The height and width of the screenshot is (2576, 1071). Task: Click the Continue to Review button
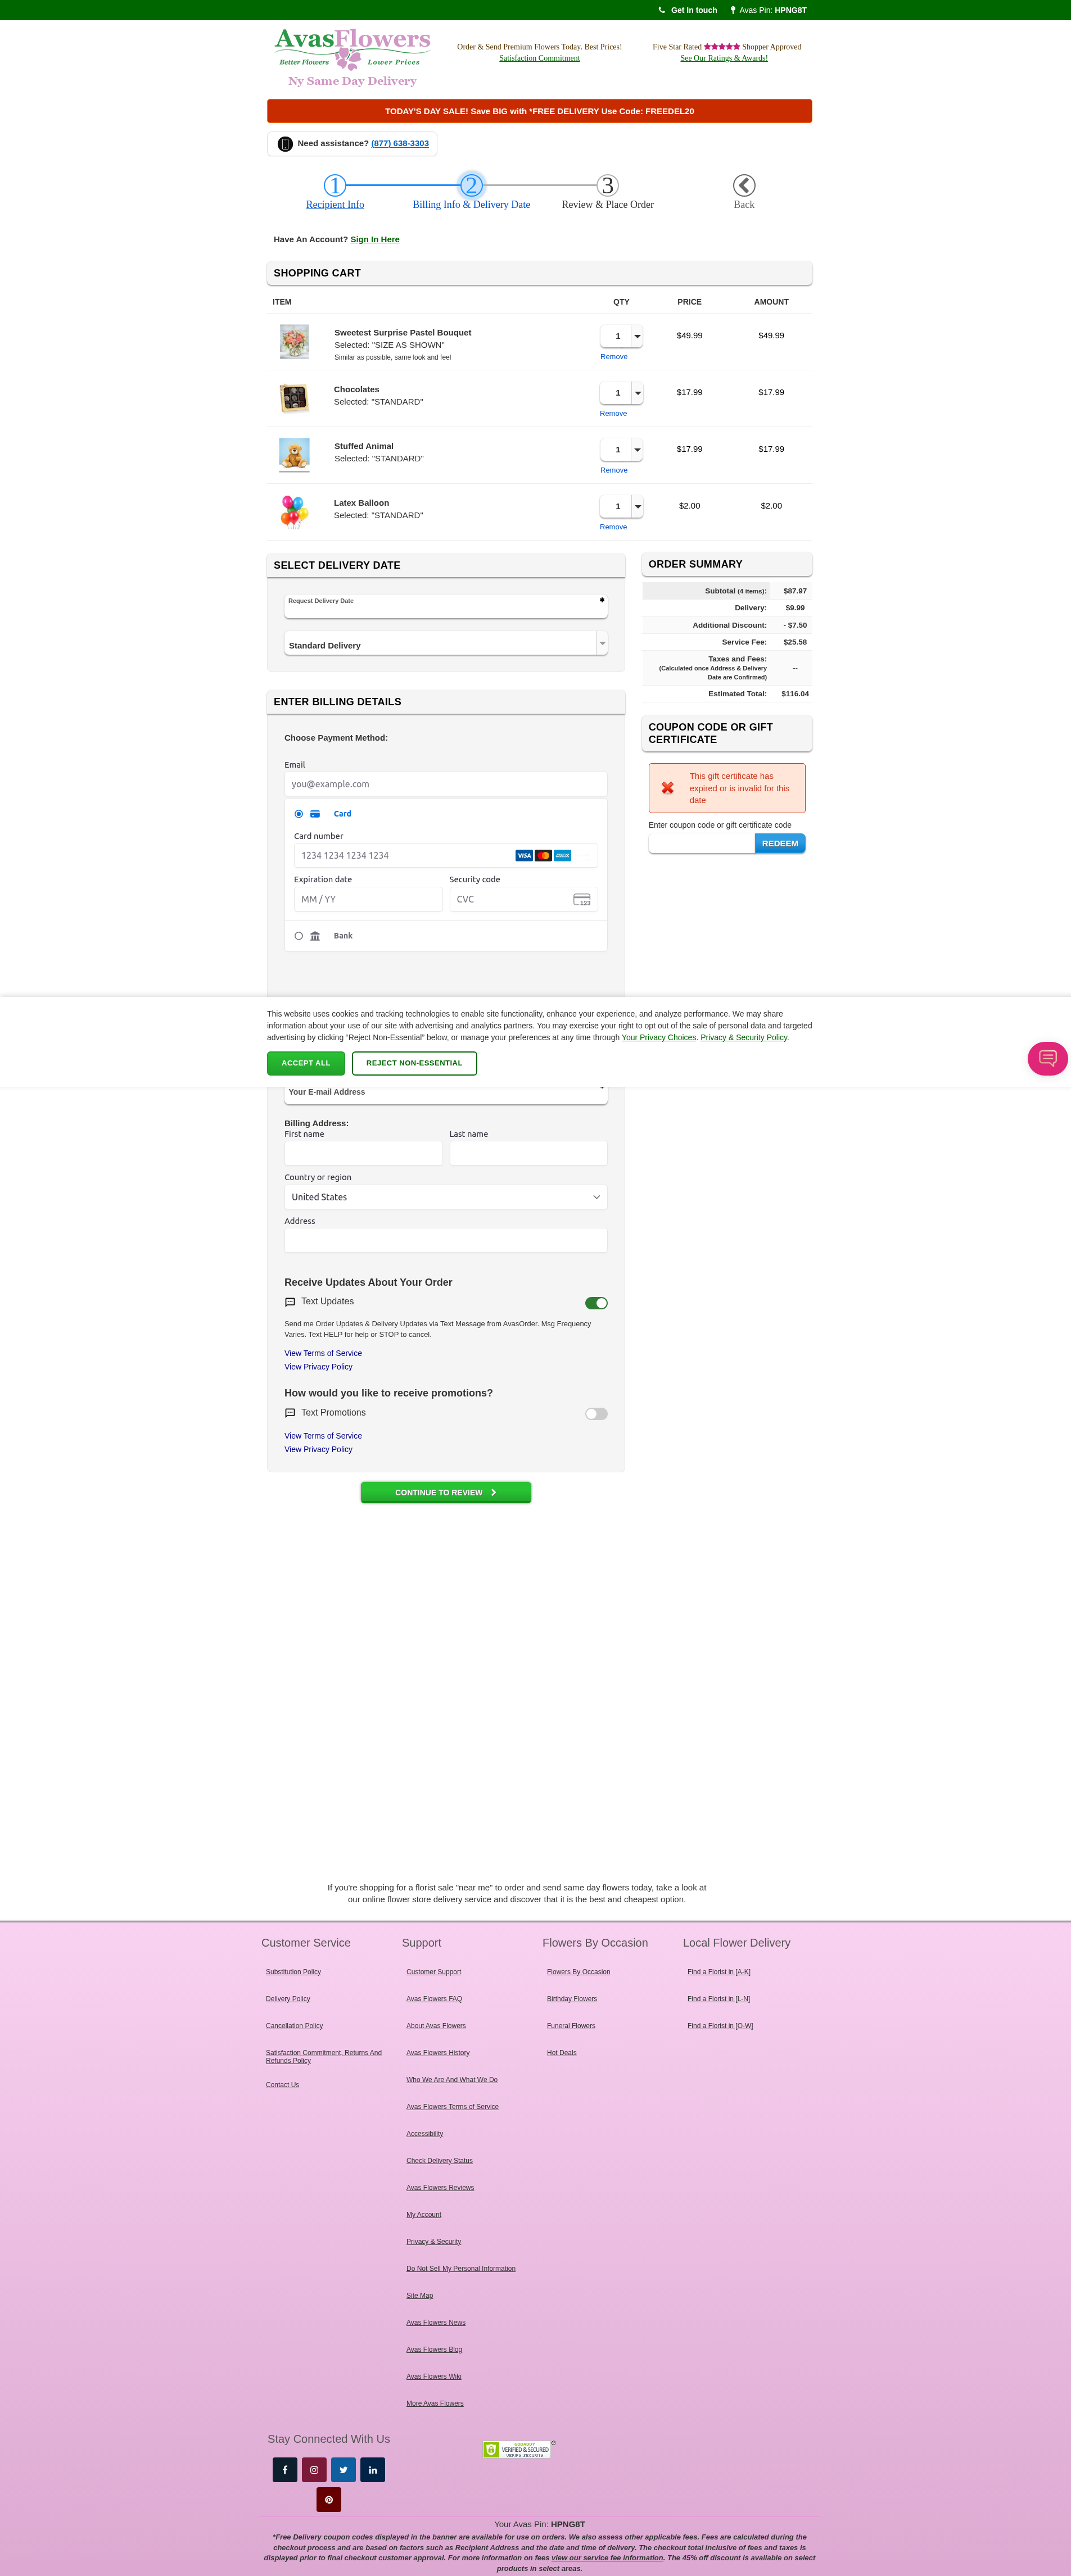click(x=446, y=1492)
